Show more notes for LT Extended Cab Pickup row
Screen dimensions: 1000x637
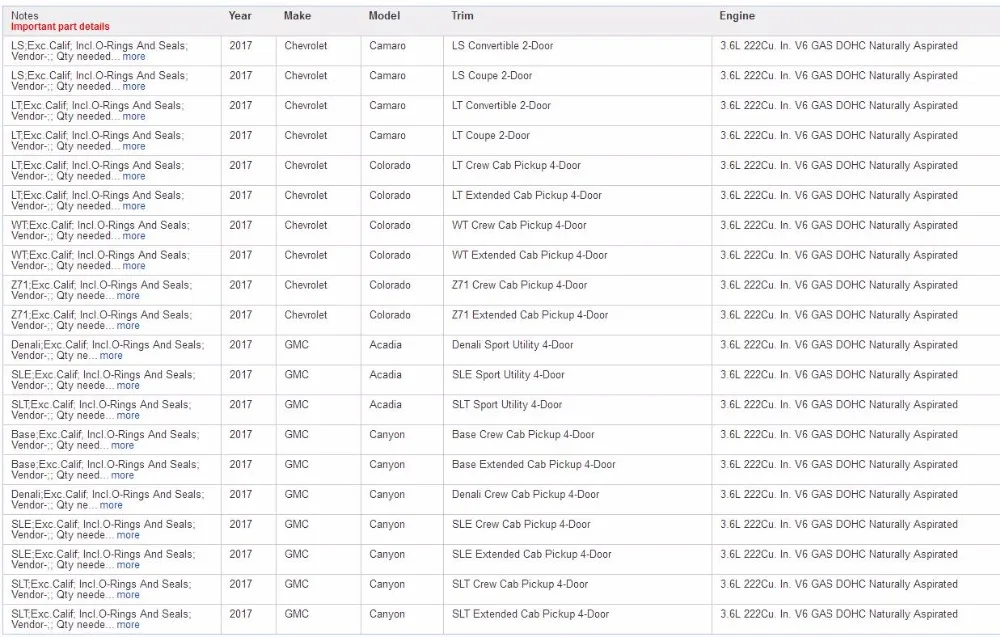click(134, 207)
